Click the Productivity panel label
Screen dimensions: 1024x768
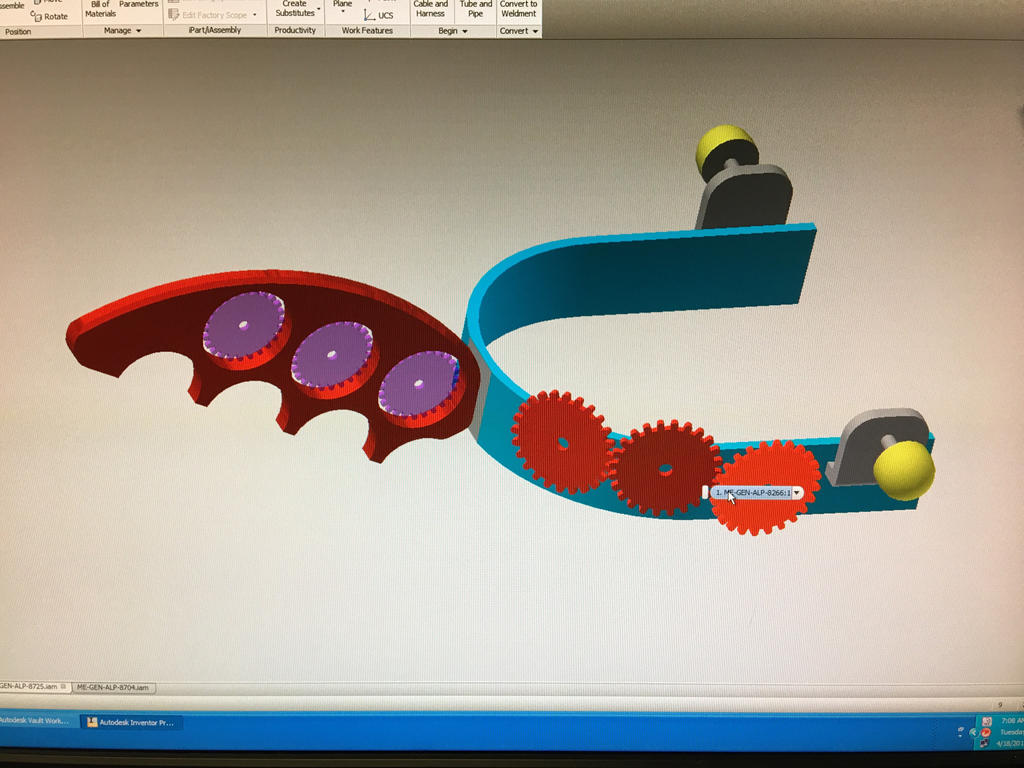(295, 31)
